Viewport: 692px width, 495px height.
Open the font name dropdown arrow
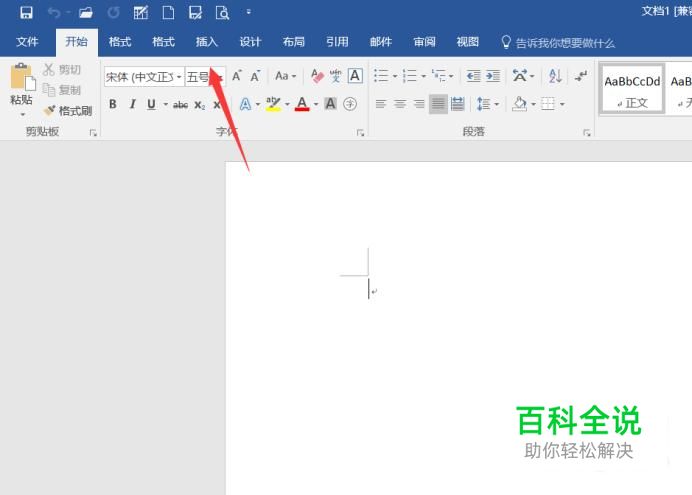click(x=179, y=77)
